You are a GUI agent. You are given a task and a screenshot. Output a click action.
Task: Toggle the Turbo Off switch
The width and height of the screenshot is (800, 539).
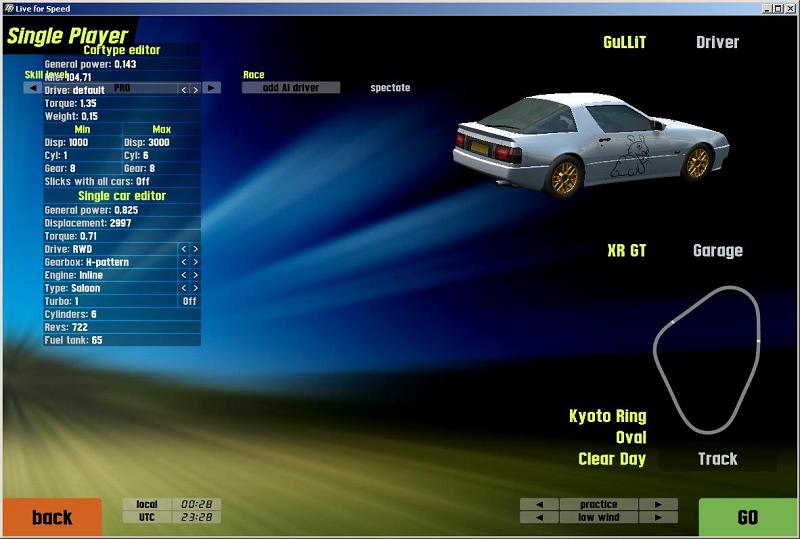tap(189, 301)
